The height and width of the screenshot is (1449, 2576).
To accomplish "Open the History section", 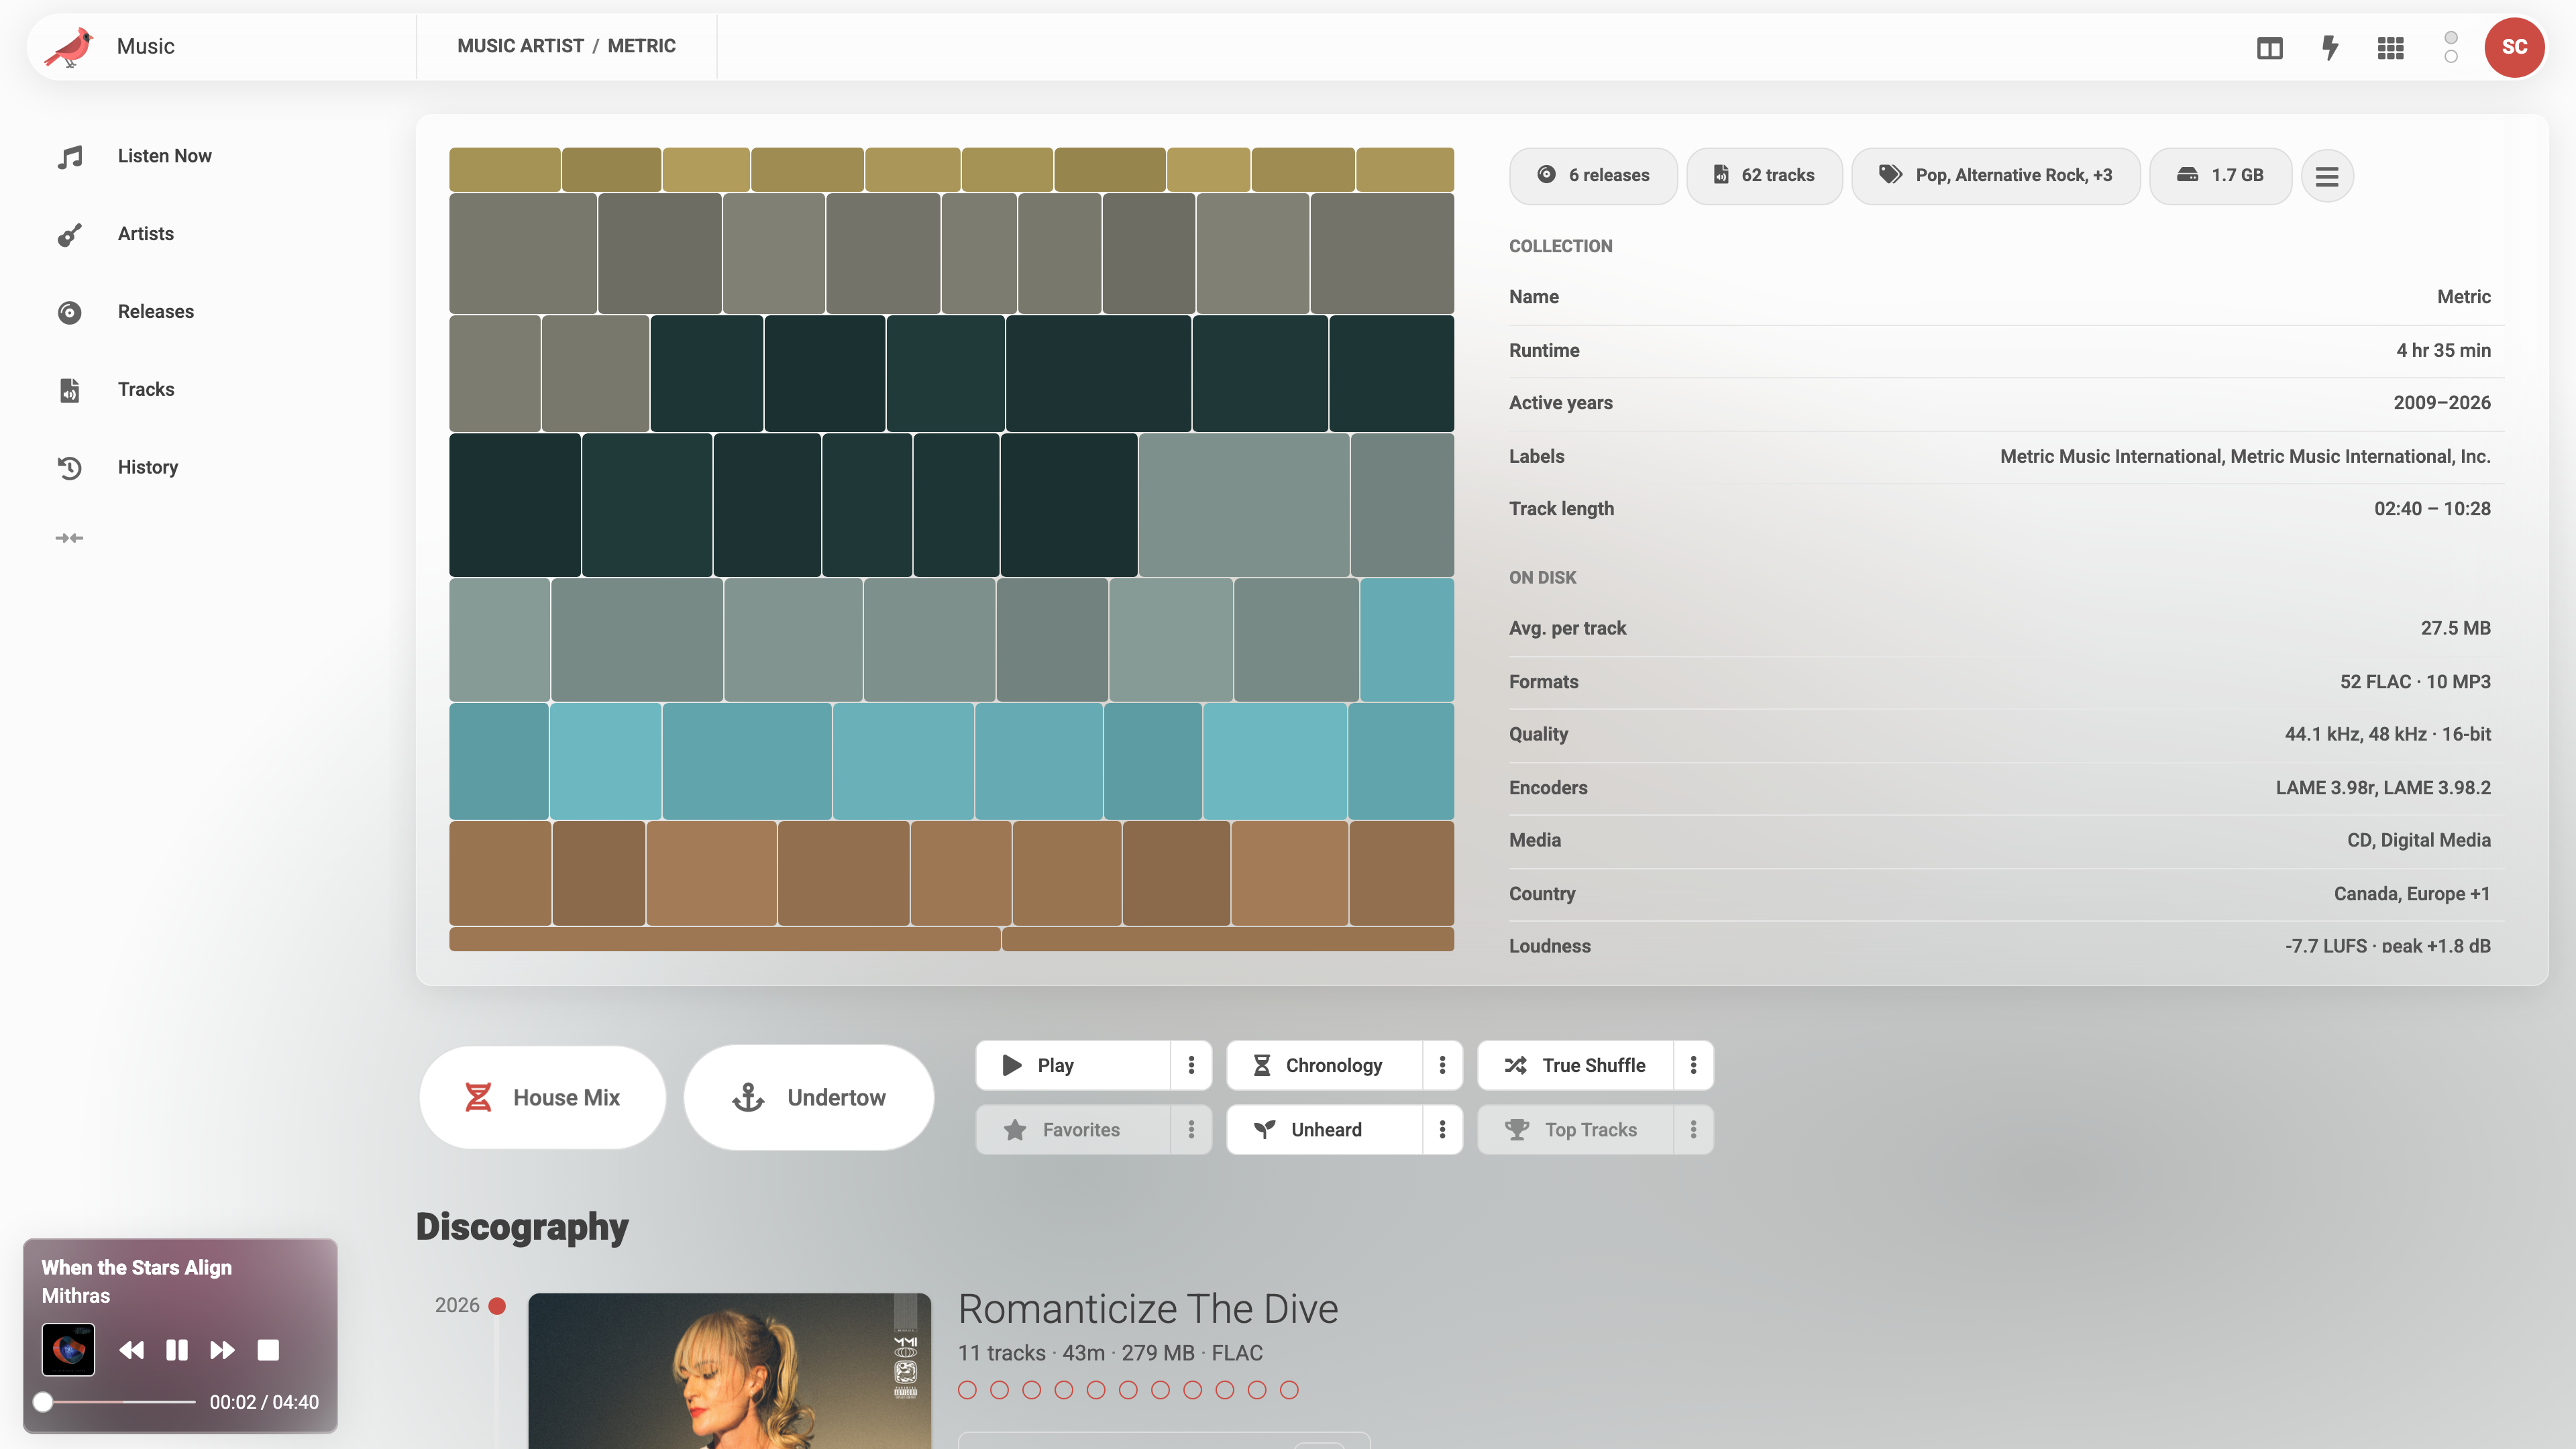I will pos(148,467).
